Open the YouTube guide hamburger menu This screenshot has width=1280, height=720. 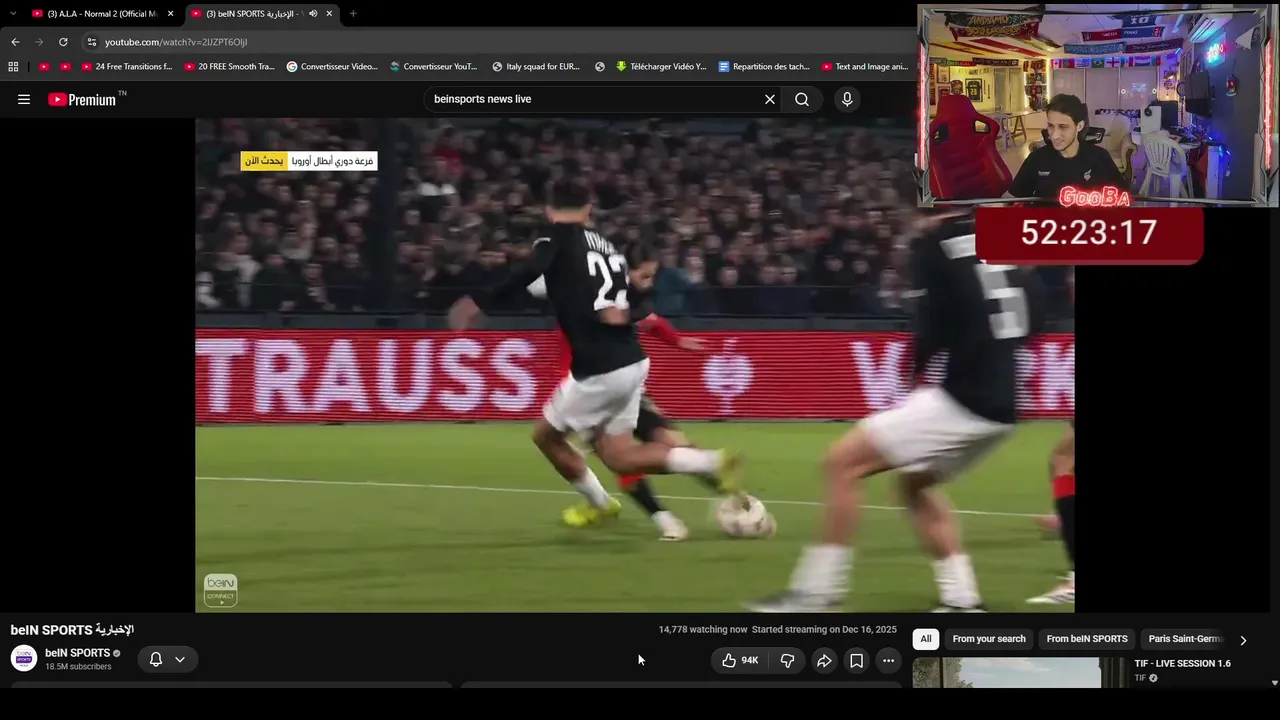24,99
